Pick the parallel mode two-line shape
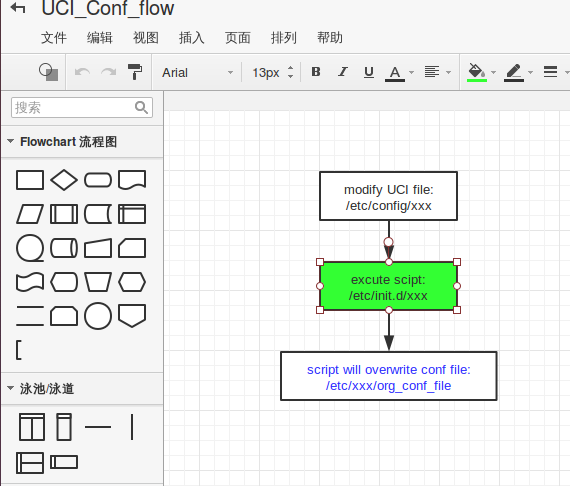 coord(30,316)
